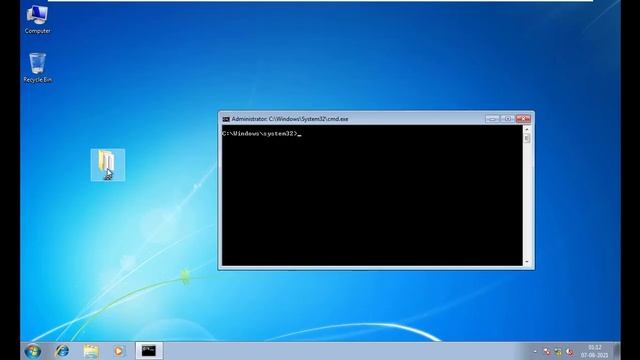Click inside the Command Prompt console area
Viewport: 640px width, 360px height.
tap(372, 196)
